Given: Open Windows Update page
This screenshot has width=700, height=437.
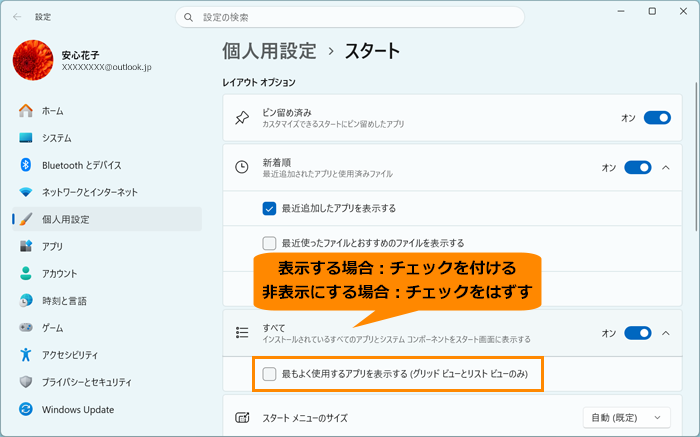Looking at the screenshot, I should [x=107, y=409].
